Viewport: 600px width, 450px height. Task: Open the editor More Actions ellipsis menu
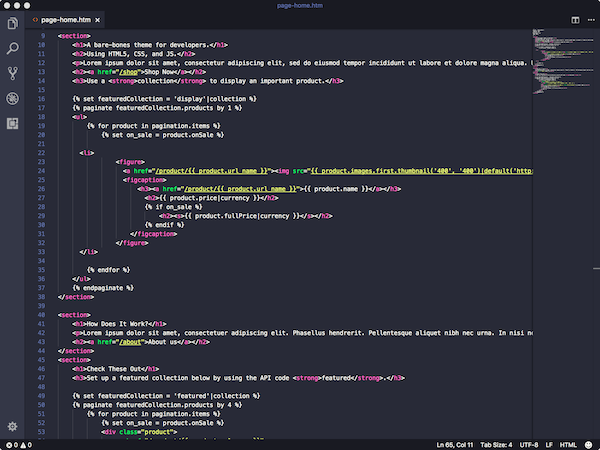591,20
